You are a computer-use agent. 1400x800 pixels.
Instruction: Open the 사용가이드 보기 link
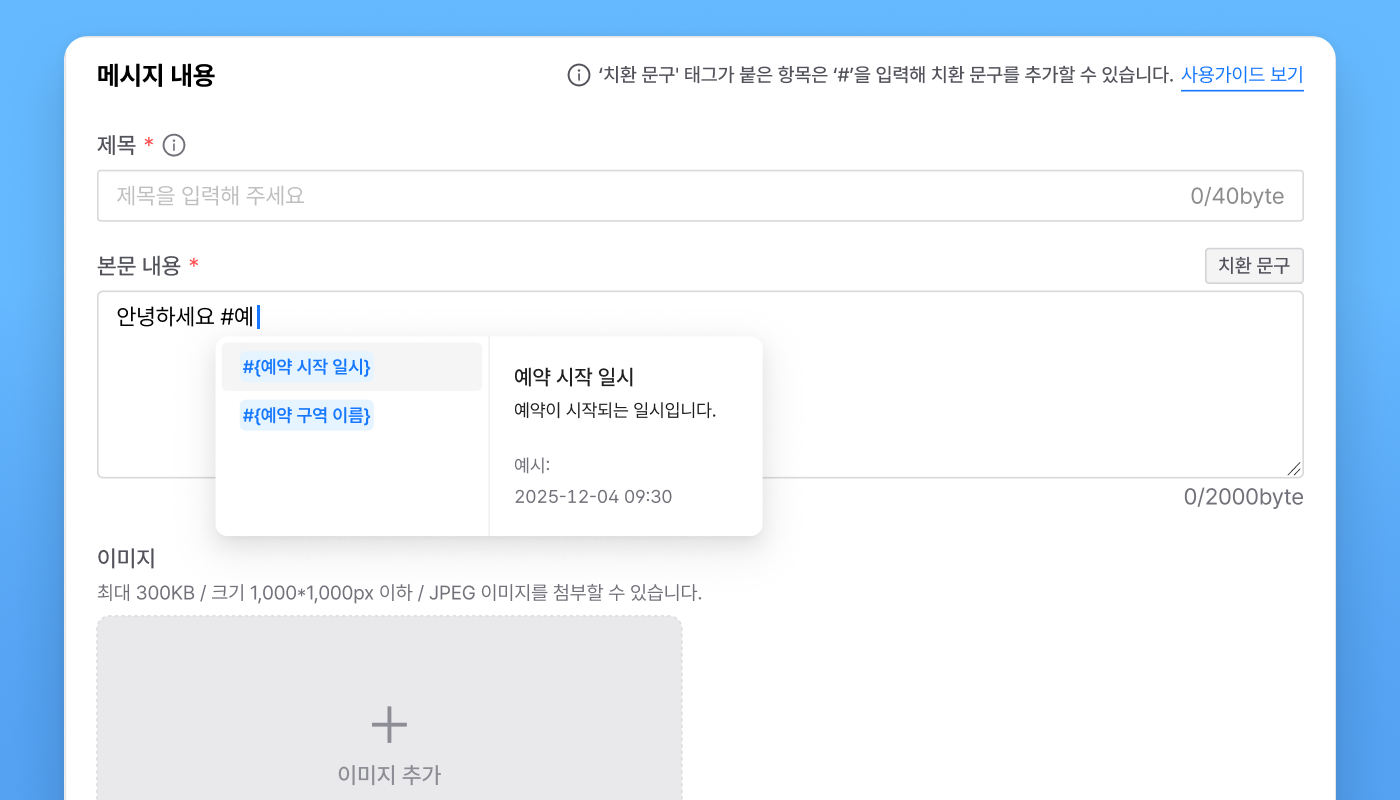(x=1242, y=76)
